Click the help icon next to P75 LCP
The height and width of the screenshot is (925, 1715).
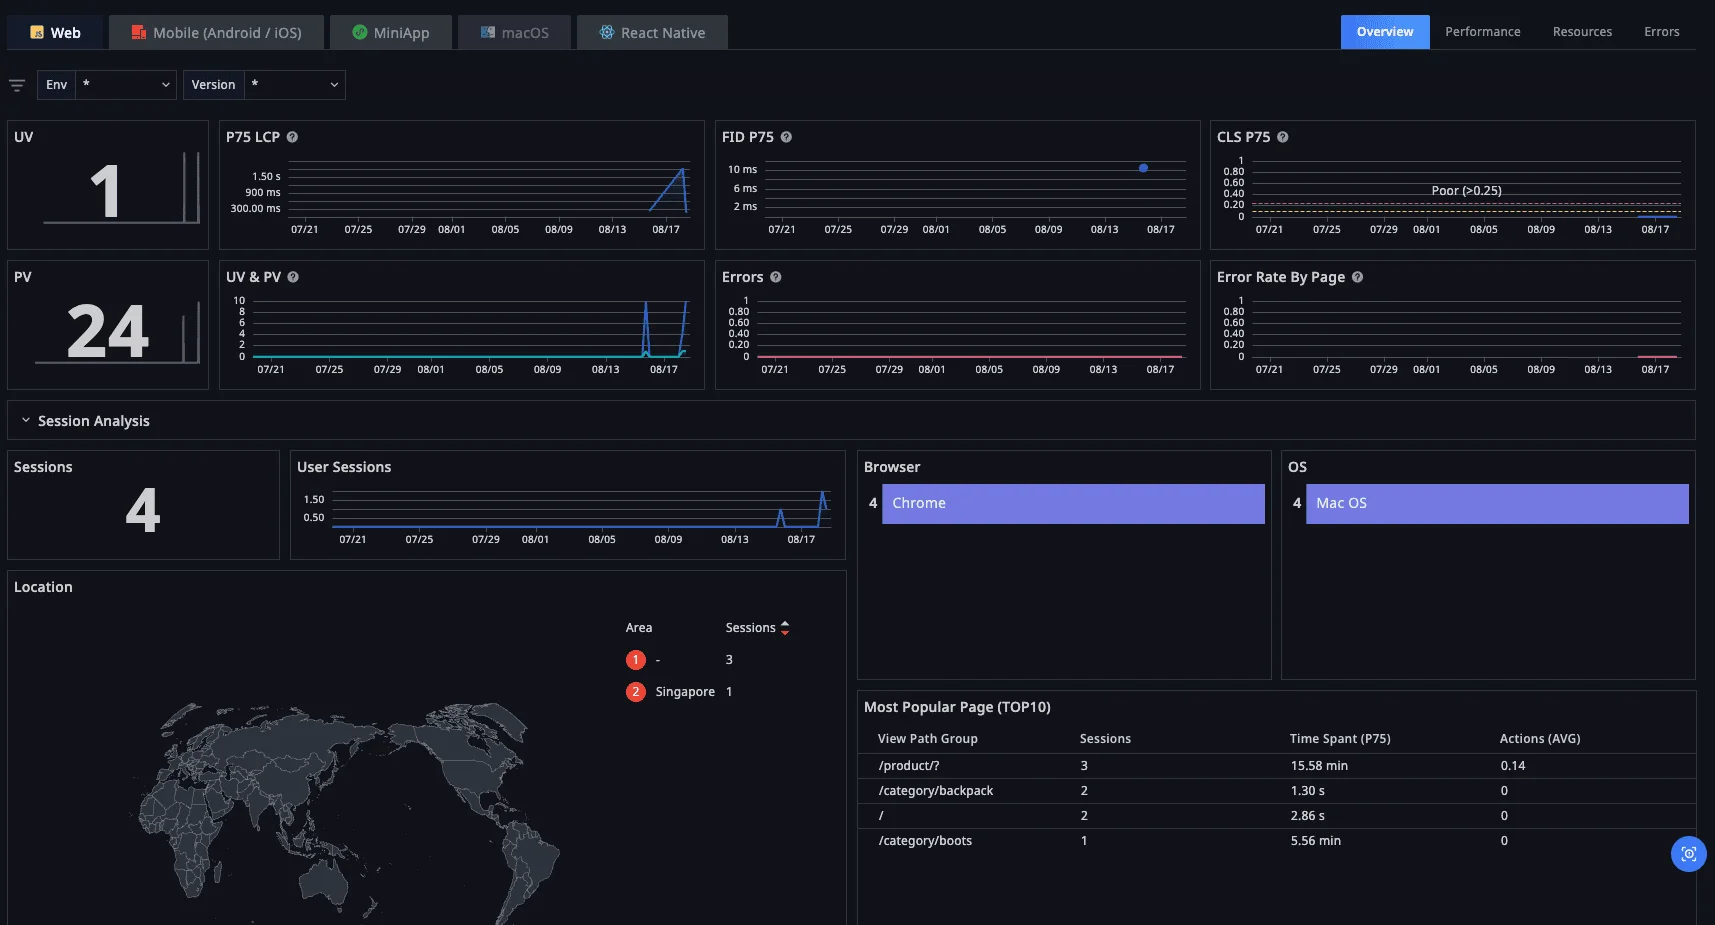coord(293,137)
